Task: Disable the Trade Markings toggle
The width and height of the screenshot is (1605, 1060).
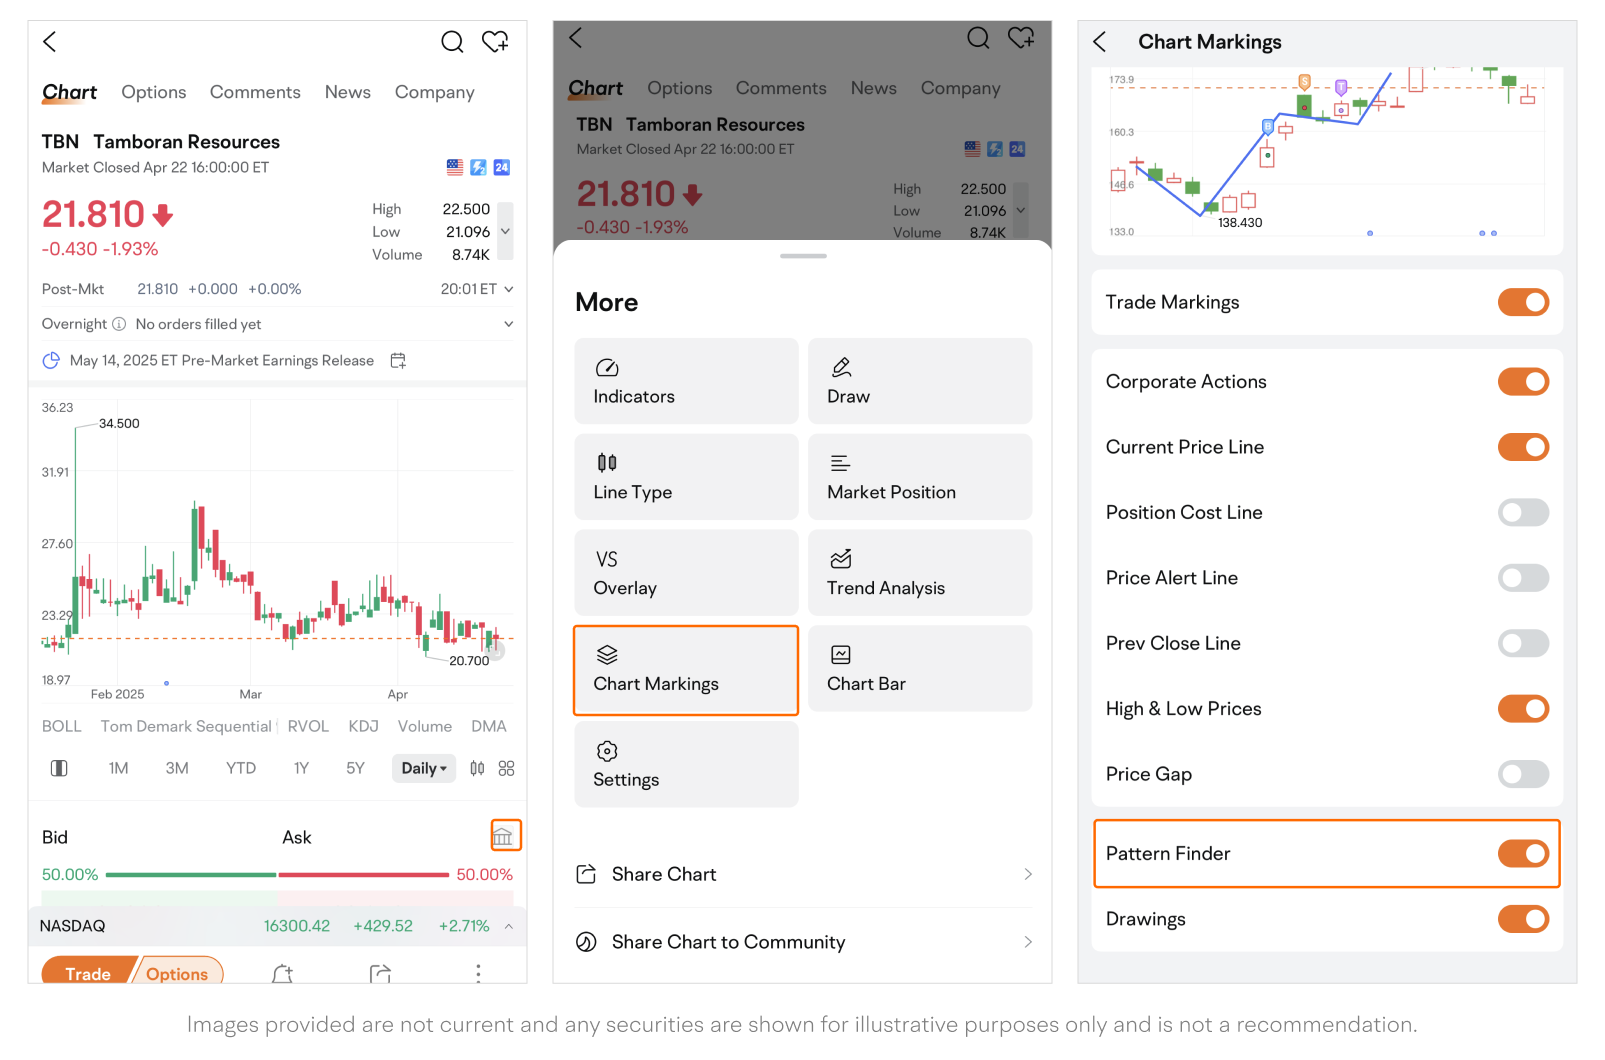Action: [x=1522, y=302]
